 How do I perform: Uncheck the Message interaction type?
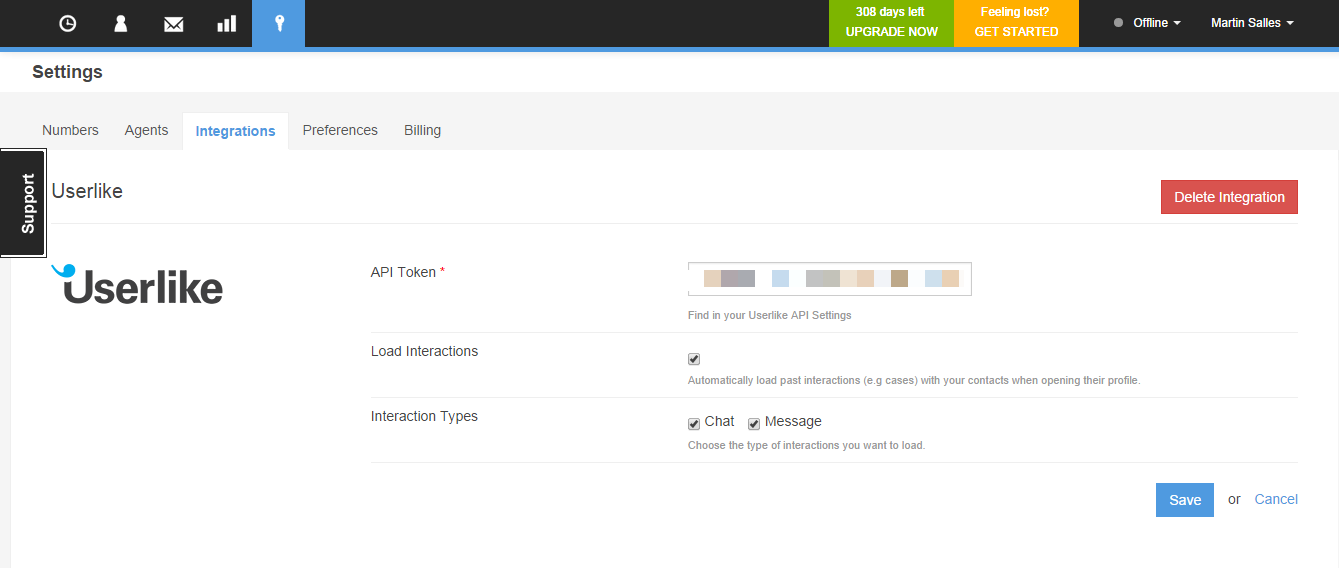pos(754,423)
